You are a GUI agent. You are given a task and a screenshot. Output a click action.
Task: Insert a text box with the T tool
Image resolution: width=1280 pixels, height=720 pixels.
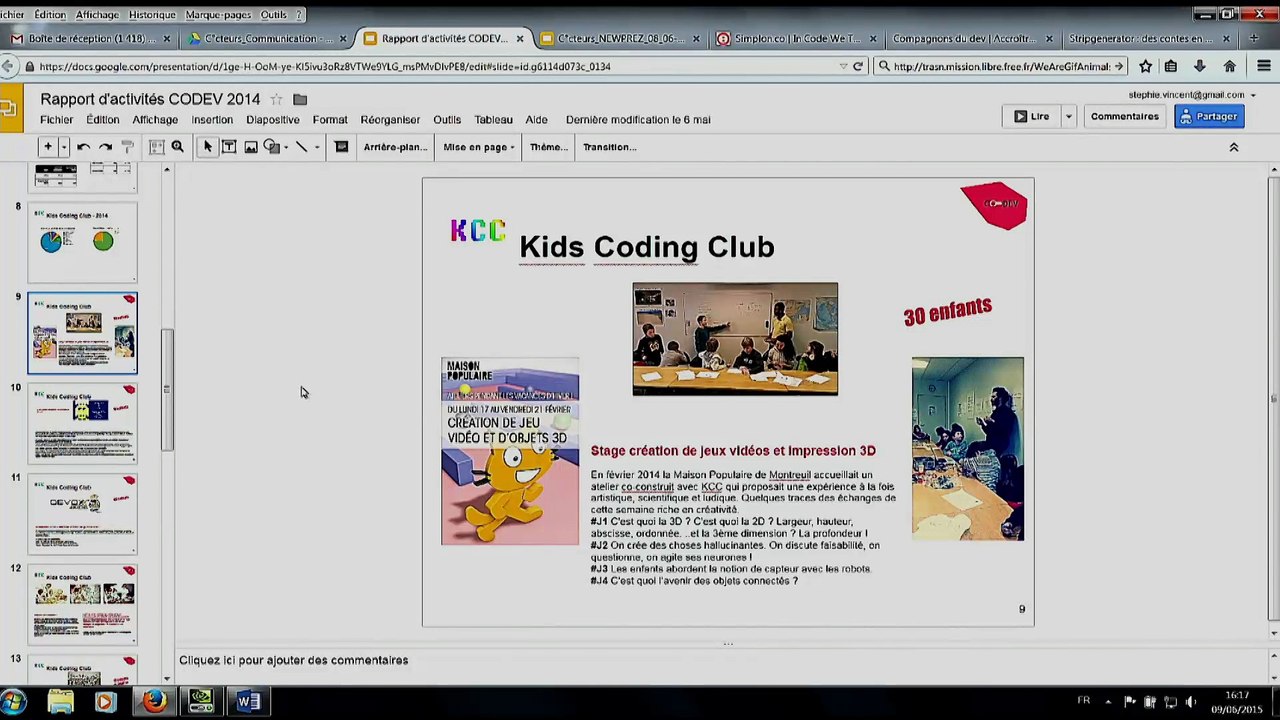pyautogui.click(x=229, y=147)
